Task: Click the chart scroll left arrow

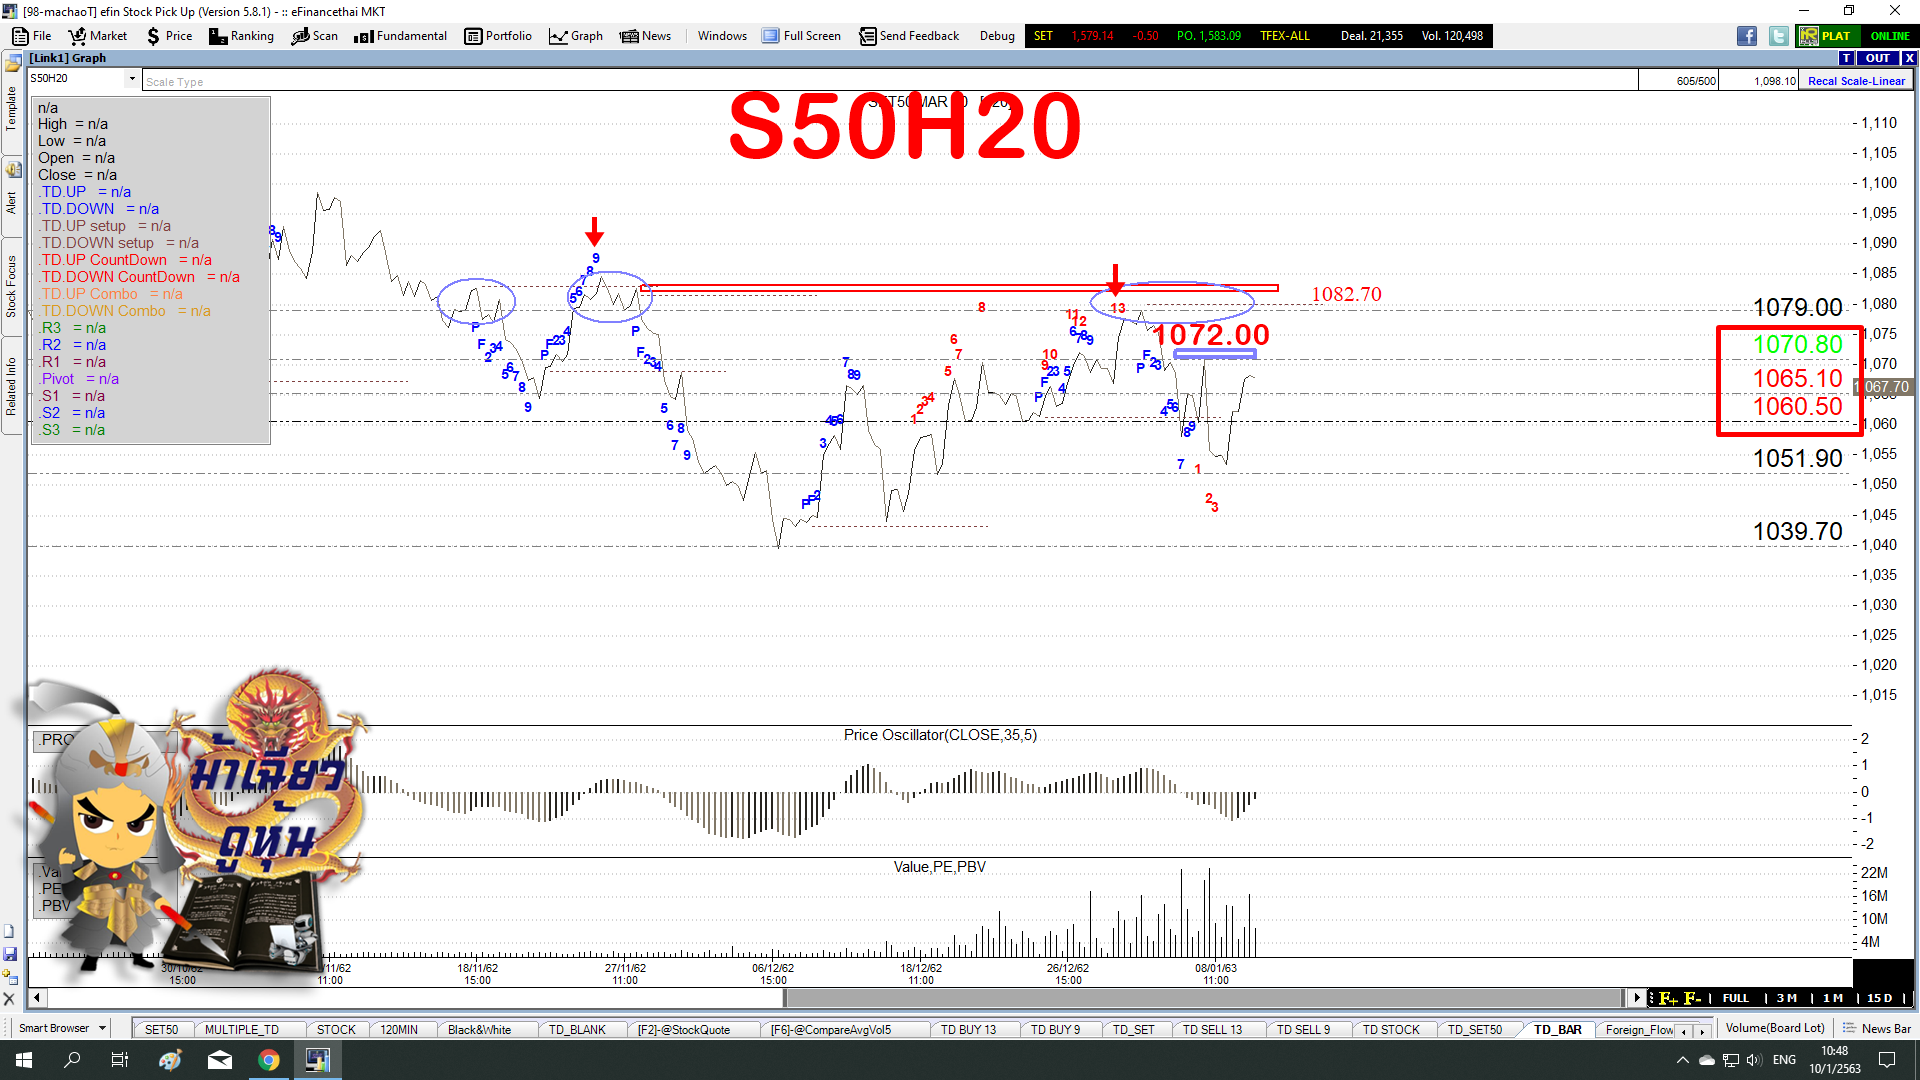Action: [37, 997]
